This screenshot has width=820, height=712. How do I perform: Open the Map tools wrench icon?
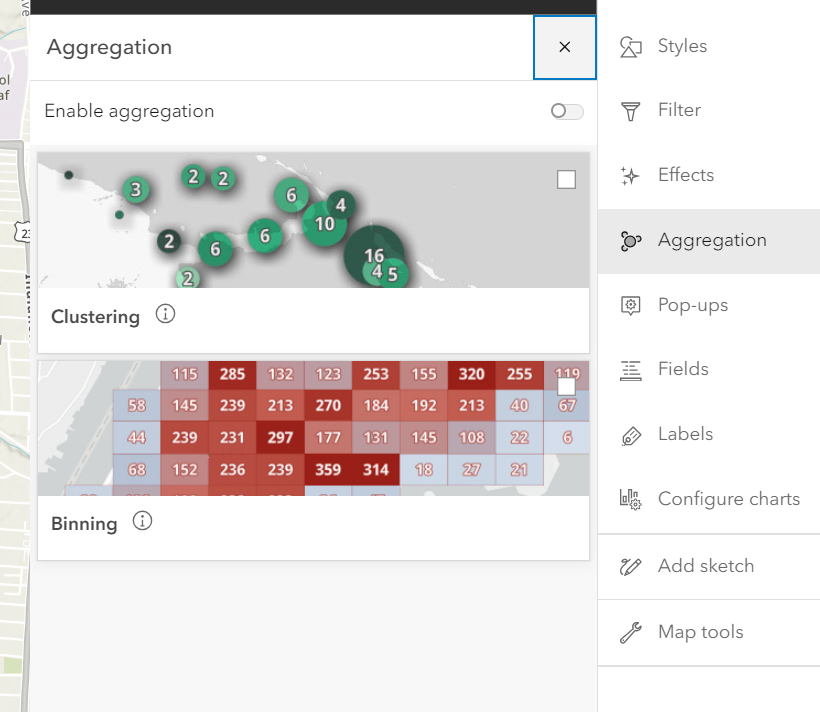tap(632, 631)
